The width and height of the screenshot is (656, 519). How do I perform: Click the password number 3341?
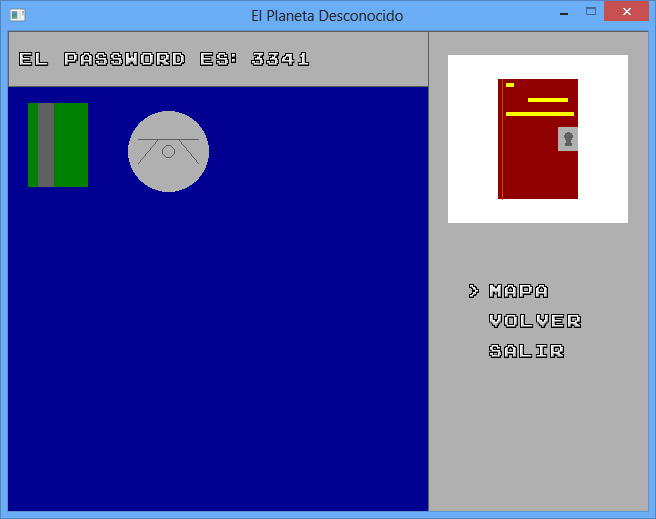click(x=280, y=59)
